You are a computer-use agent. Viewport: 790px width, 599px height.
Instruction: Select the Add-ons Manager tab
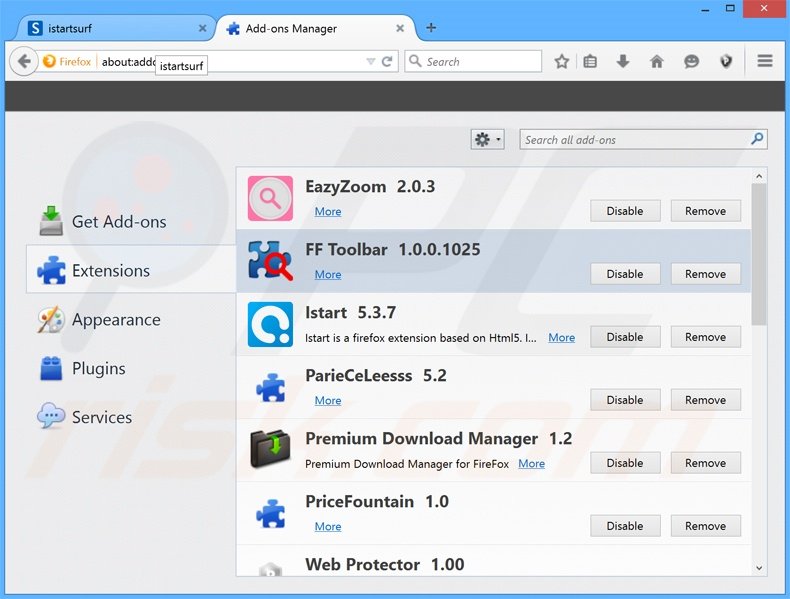click(x=315, y=28)
